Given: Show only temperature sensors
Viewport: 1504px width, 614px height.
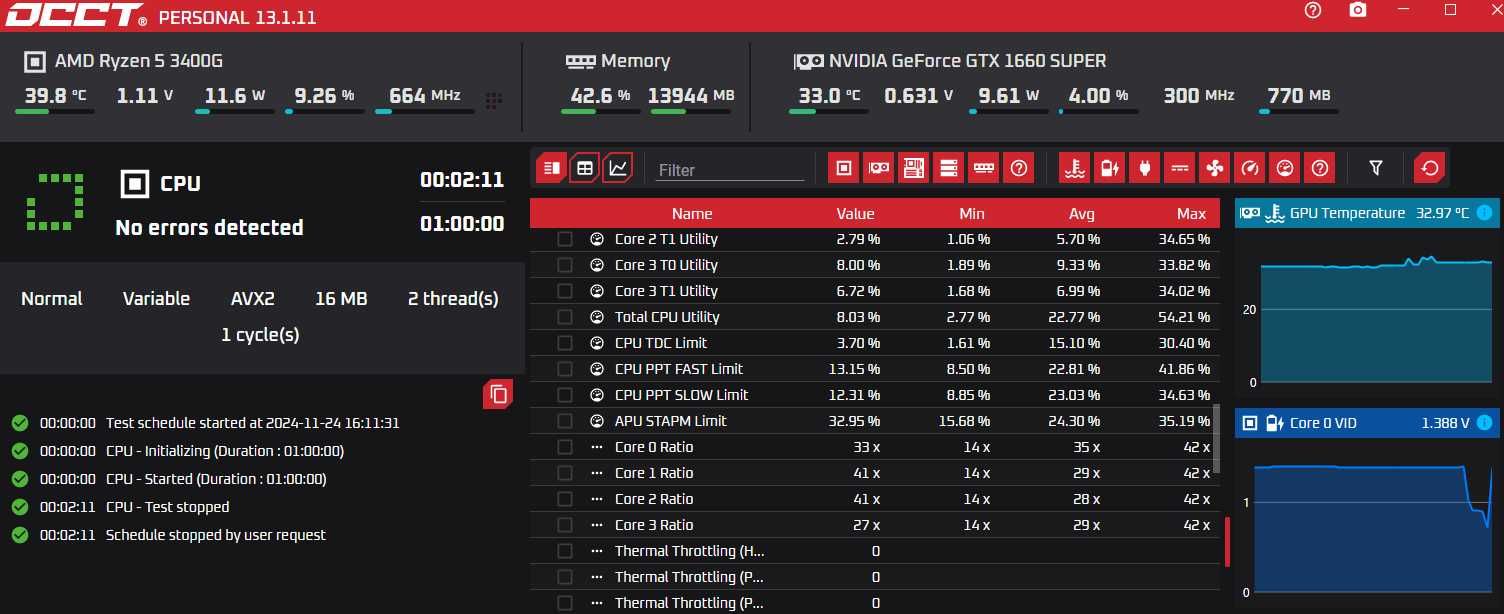Looking at the screenshot, I should pos(1075,168).
